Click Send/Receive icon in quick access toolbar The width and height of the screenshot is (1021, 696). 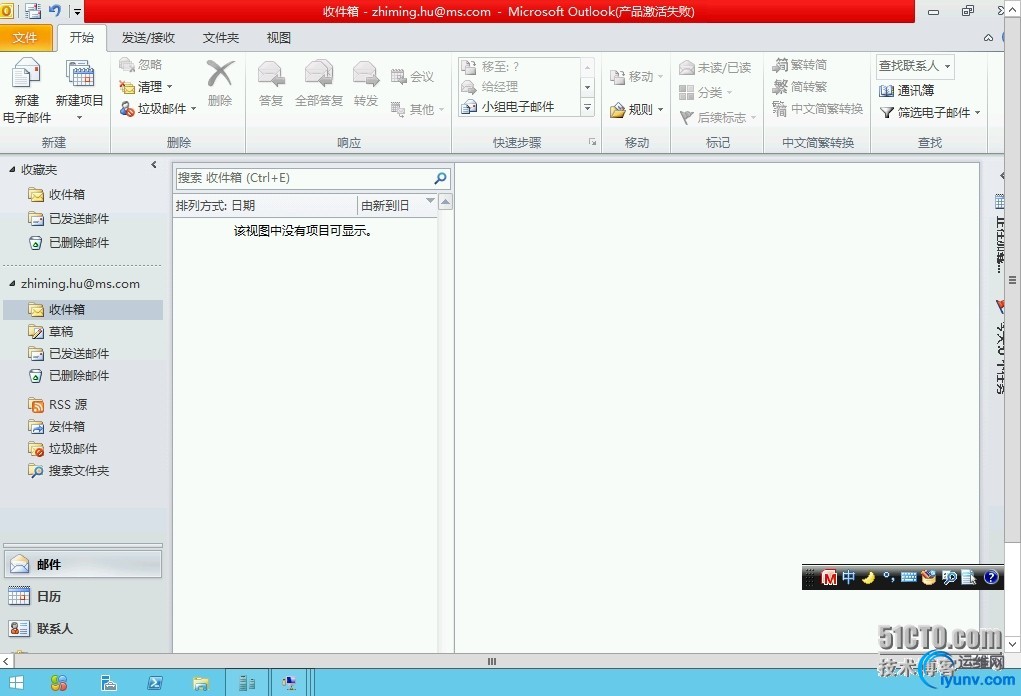pyautogui.click(x=33, y=10)
